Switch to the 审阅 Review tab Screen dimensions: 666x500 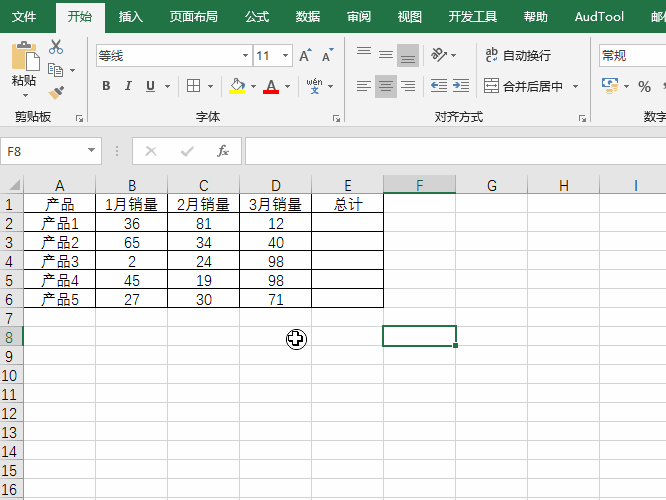pos(359,17)
